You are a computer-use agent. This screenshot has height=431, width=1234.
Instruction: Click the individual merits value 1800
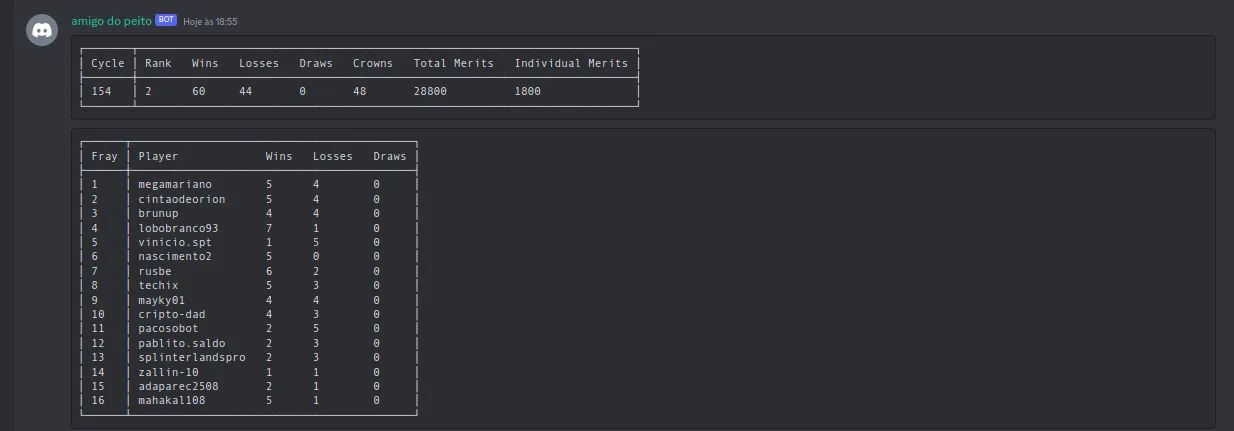[x=528, y=91]
